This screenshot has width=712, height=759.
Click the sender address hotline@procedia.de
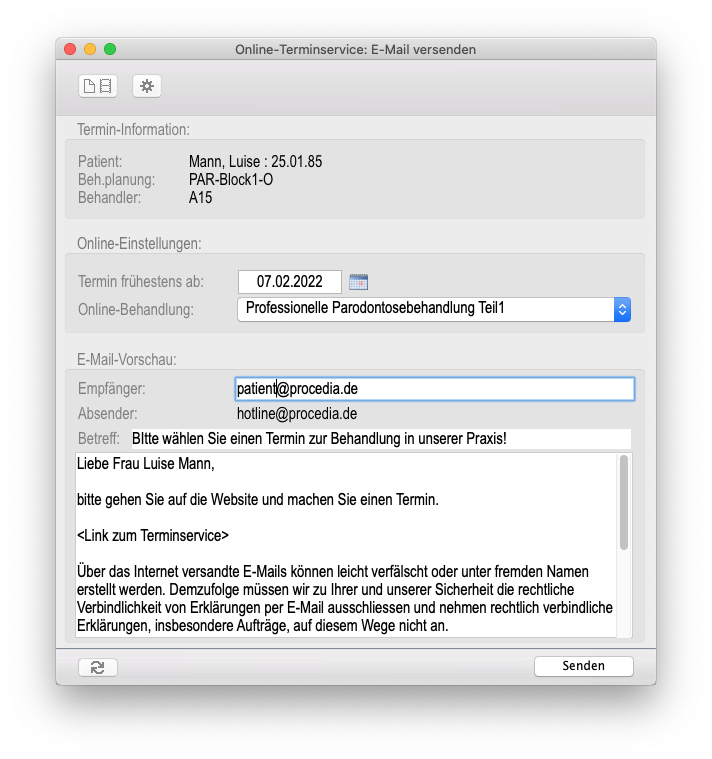click(x=297, y=413)
